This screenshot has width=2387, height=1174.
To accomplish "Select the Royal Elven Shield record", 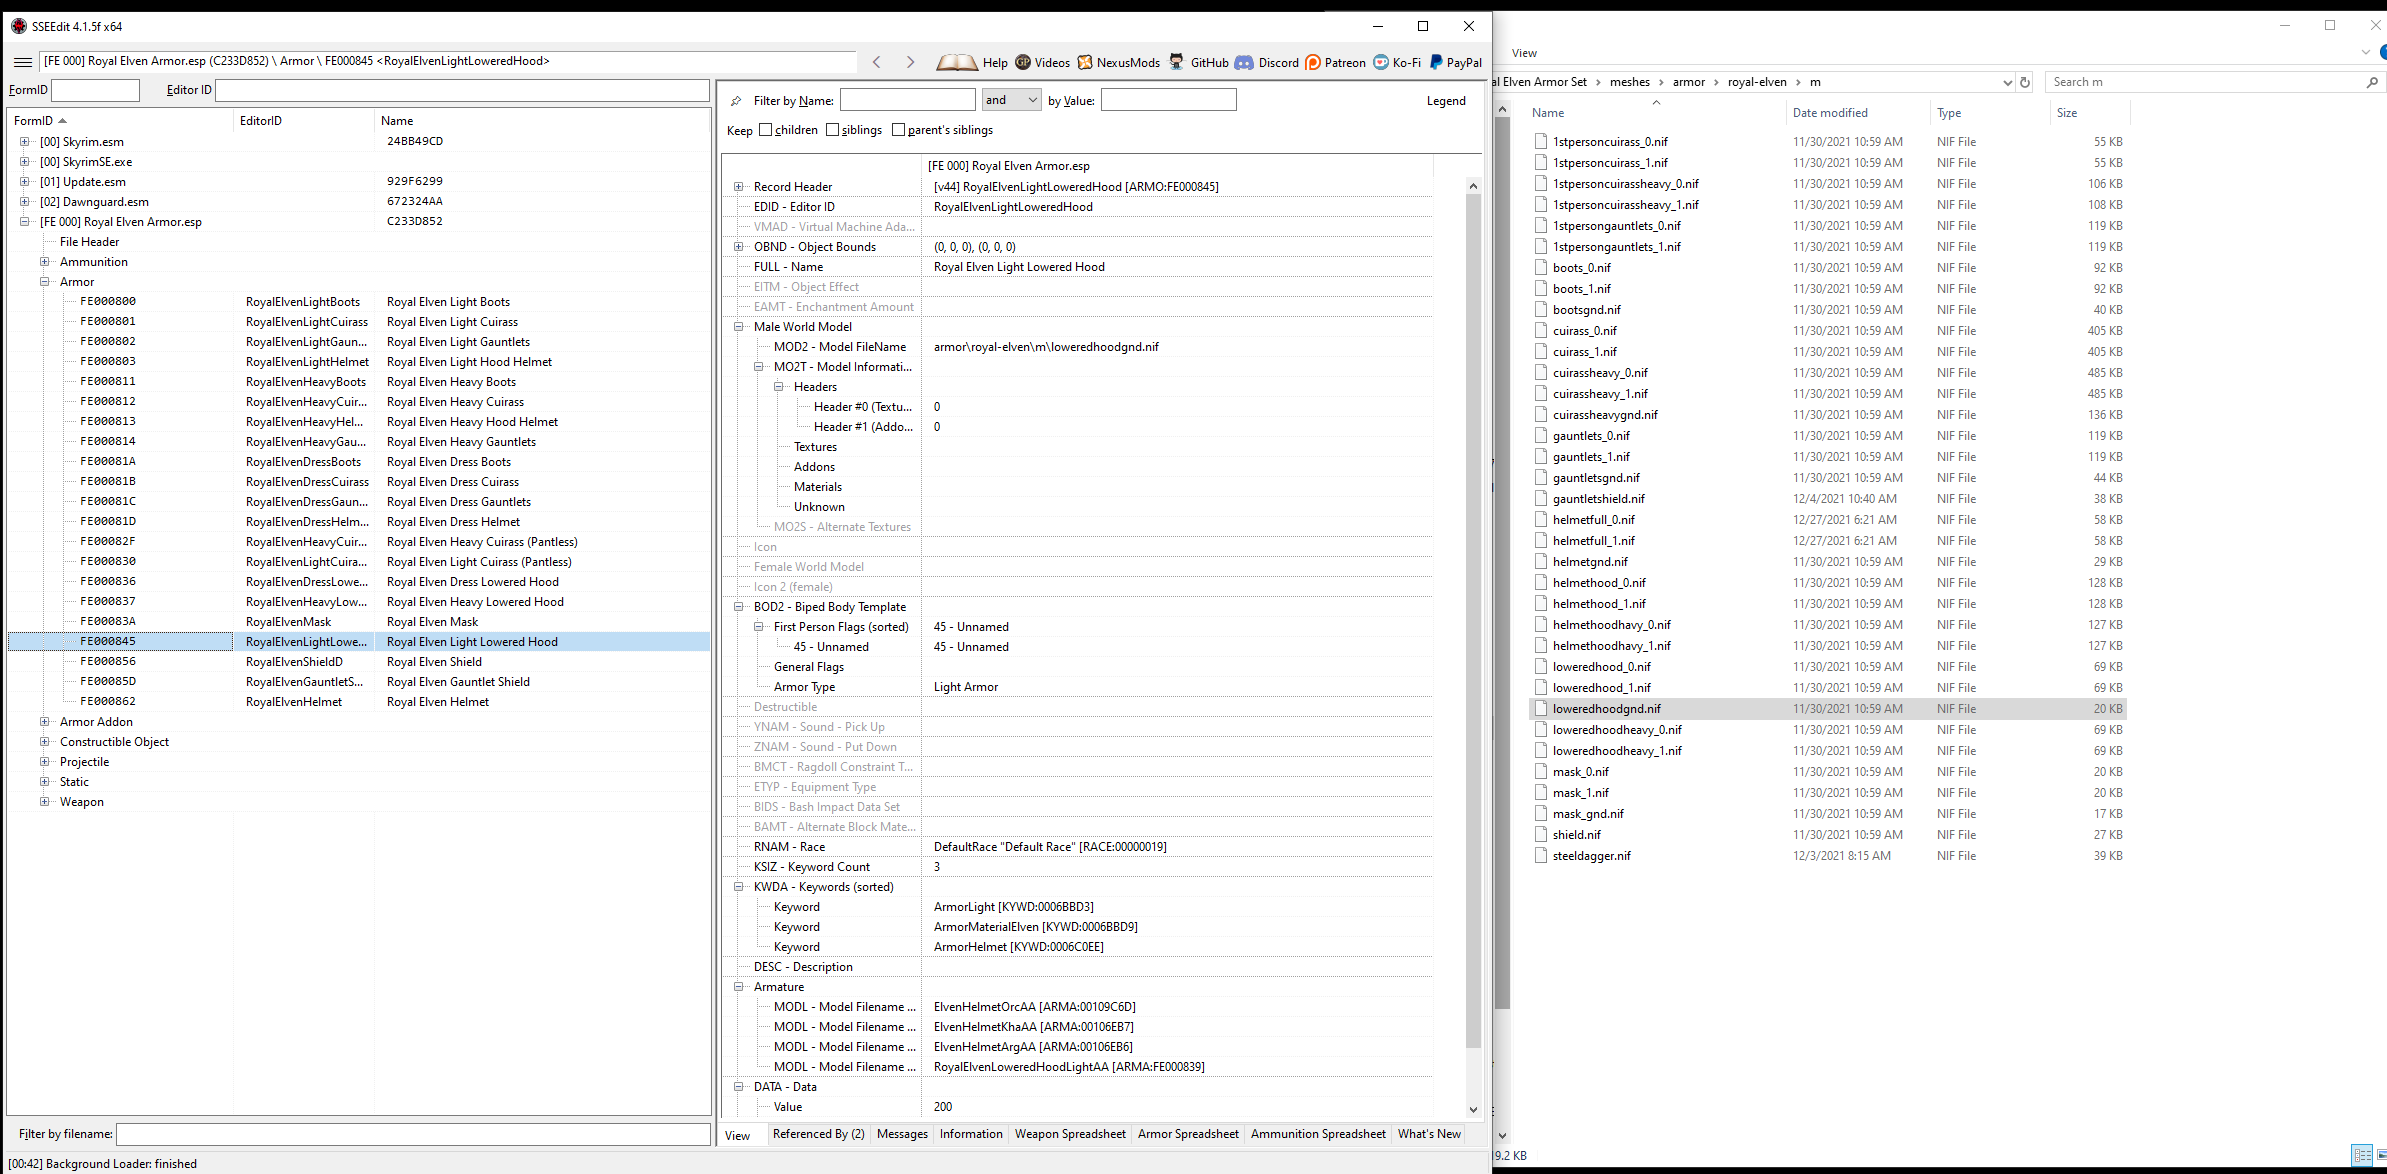I will [360, 662].
